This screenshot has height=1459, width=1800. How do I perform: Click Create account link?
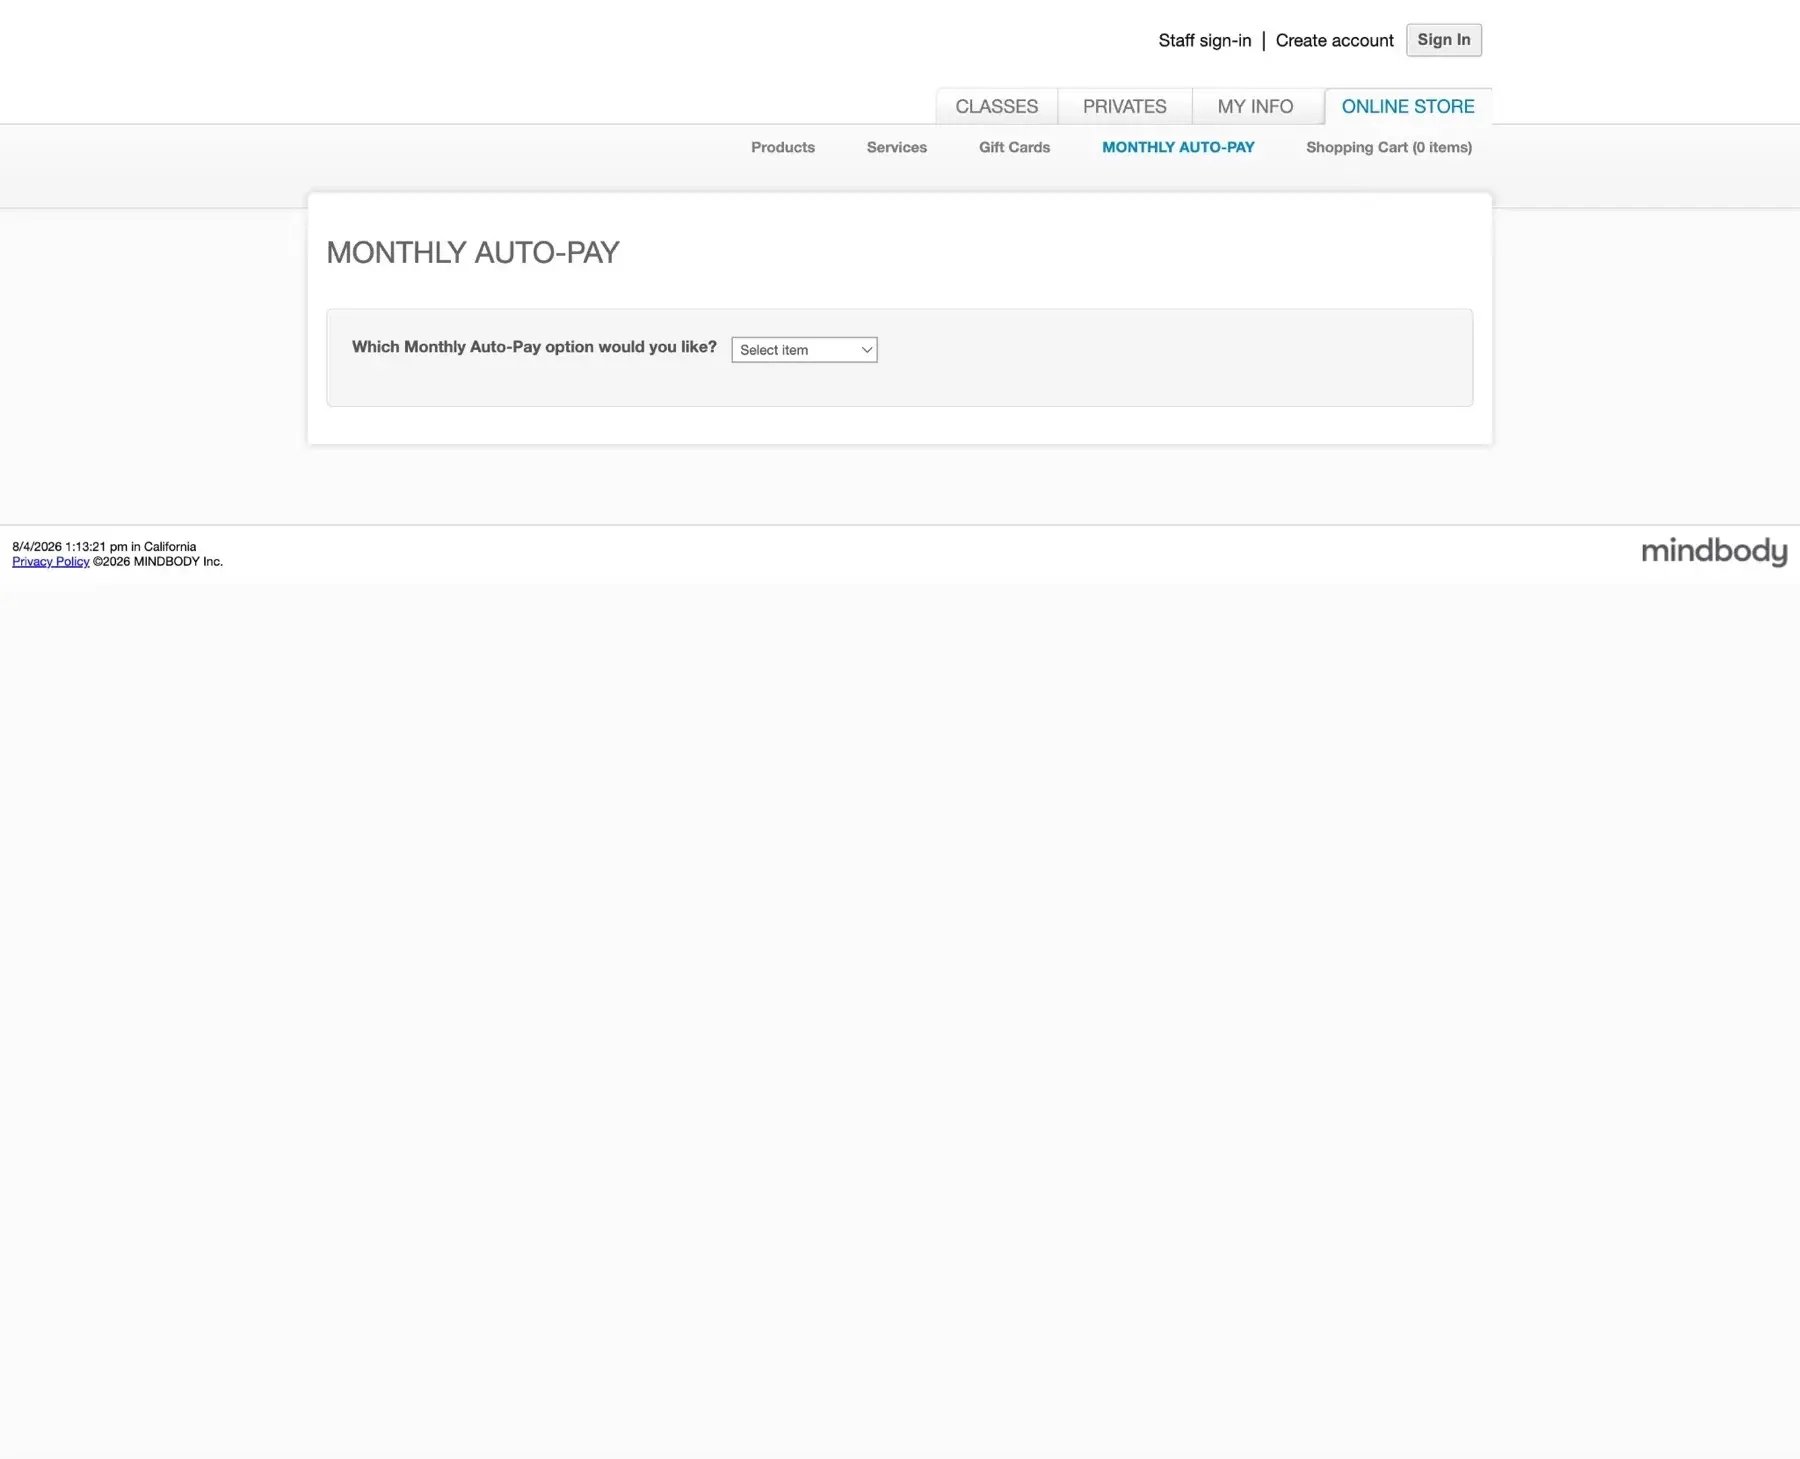pos(1334,41)
